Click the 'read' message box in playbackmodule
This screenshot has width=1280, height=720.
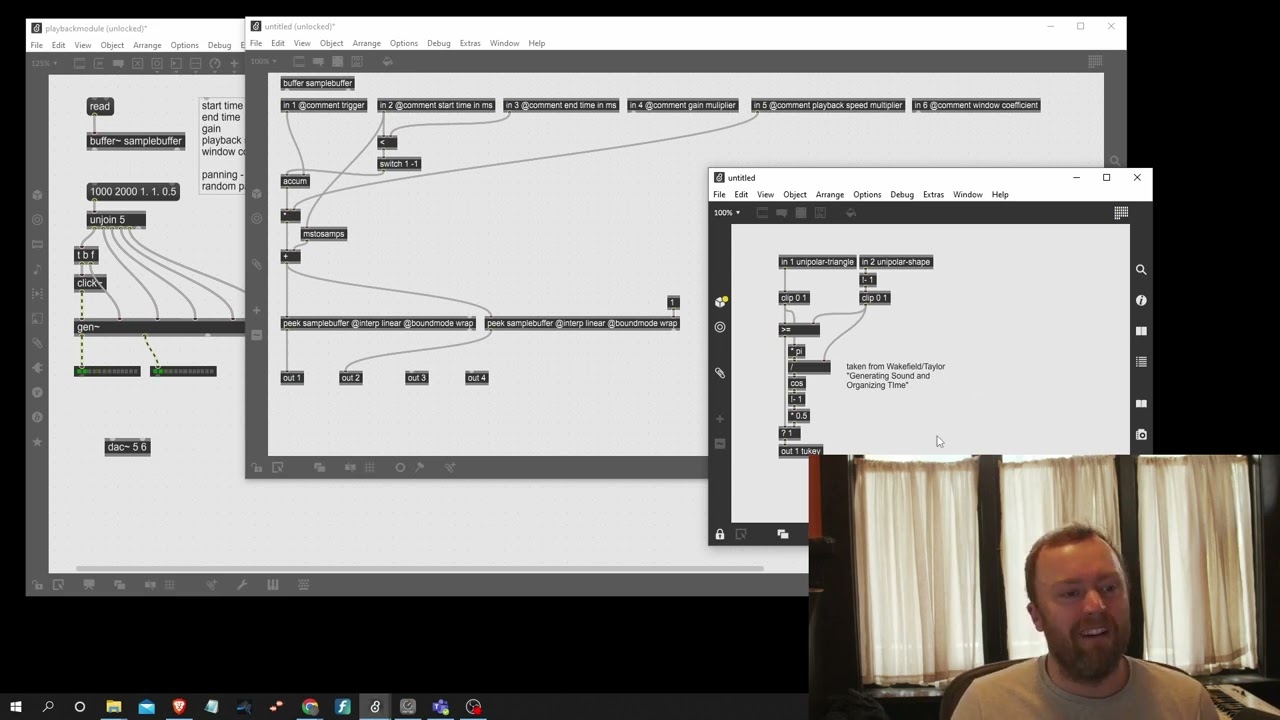100,106
